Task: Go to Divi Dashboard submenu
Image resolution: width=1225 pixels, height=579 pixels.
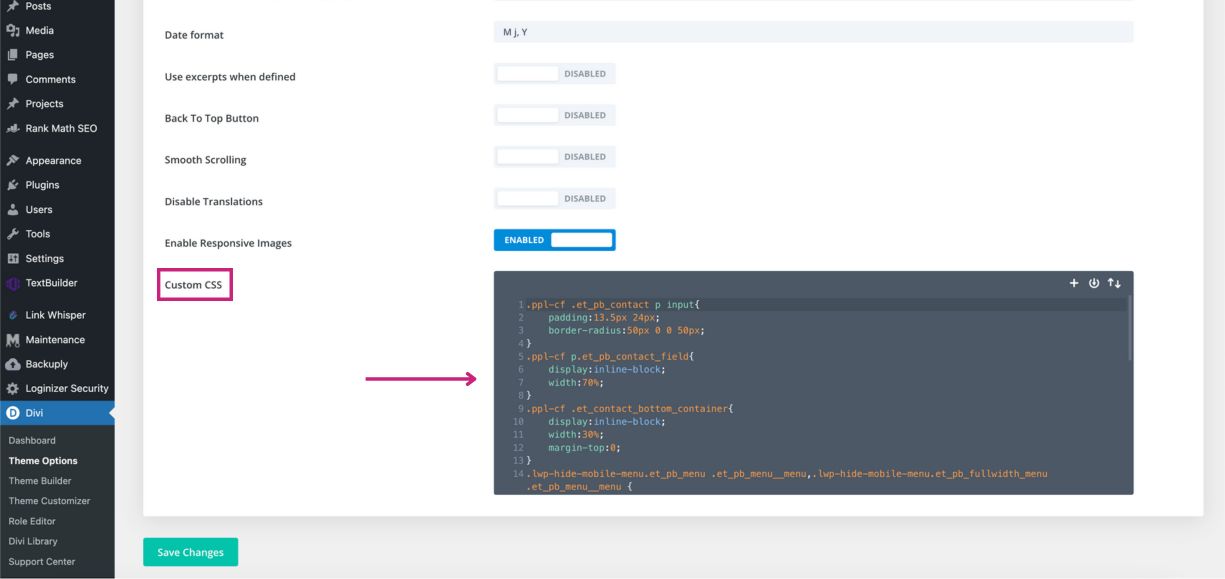Action: pos(32,440)
